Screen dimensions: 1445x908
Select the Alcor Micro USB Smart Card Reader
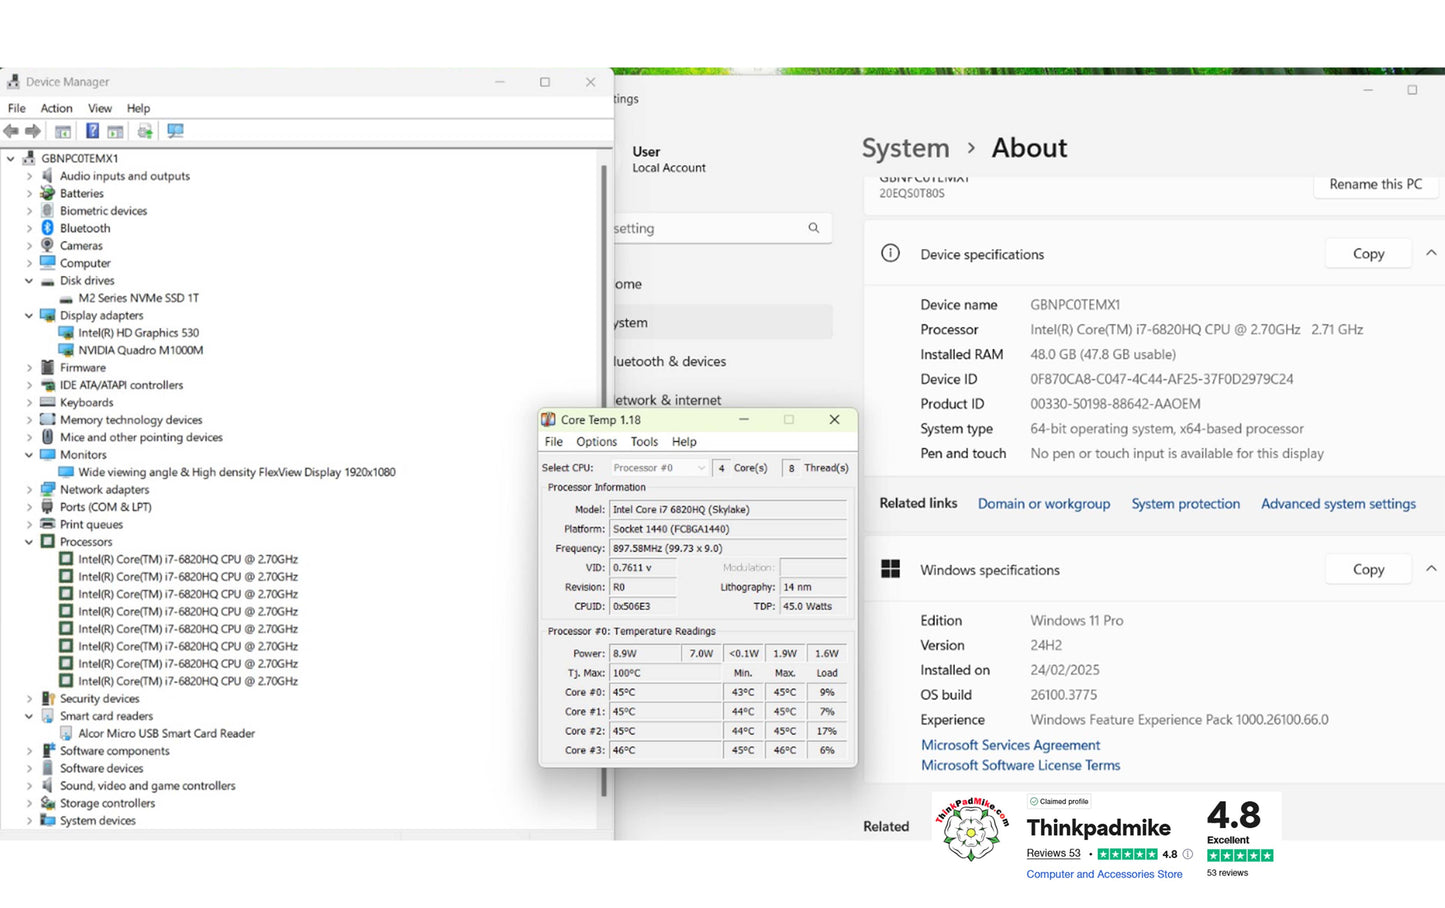[x=166, y=734]
